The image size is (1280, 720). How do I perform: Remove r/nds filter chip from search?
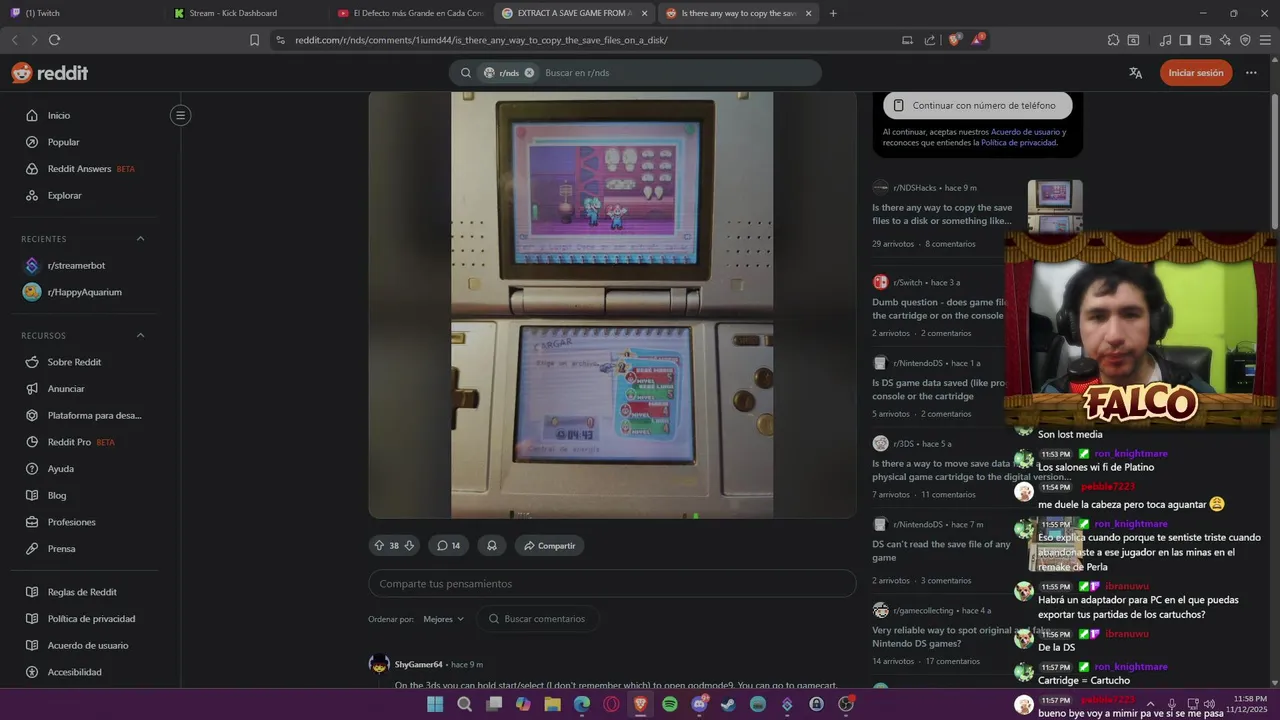pyautogui.click(x=529, y=73)
